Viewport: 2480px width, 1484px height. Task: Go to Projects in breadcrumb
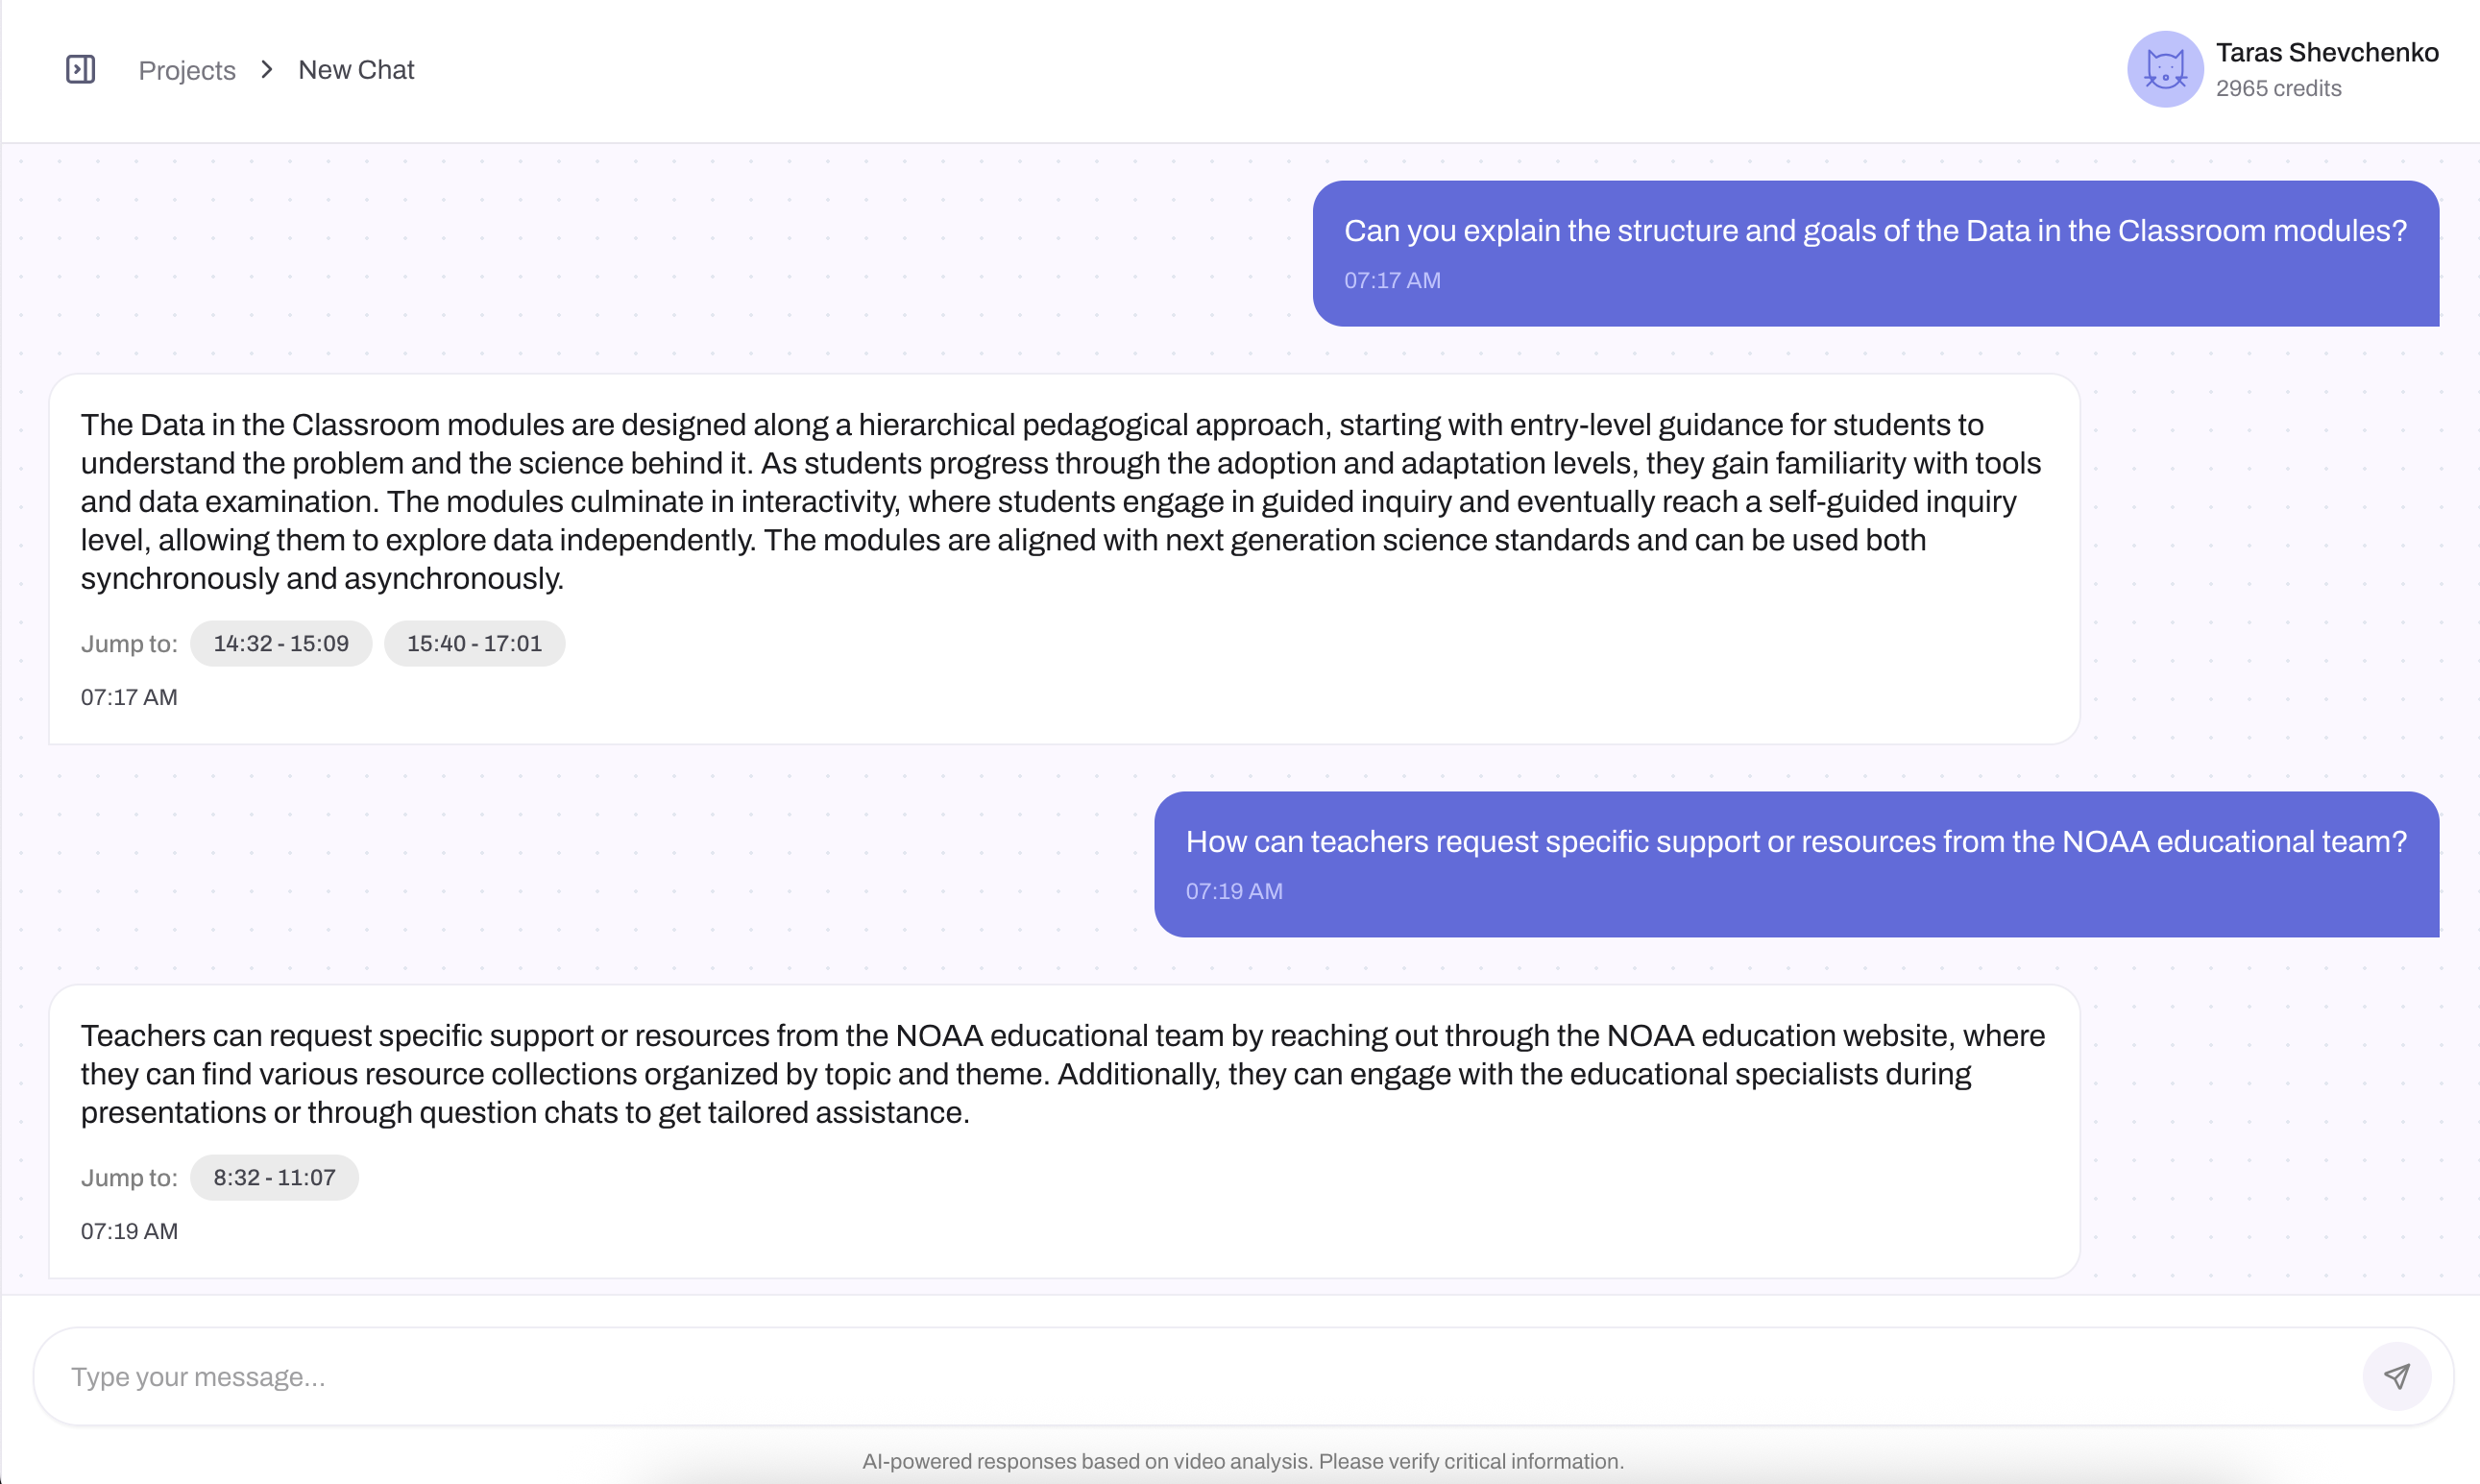(187, 70)
